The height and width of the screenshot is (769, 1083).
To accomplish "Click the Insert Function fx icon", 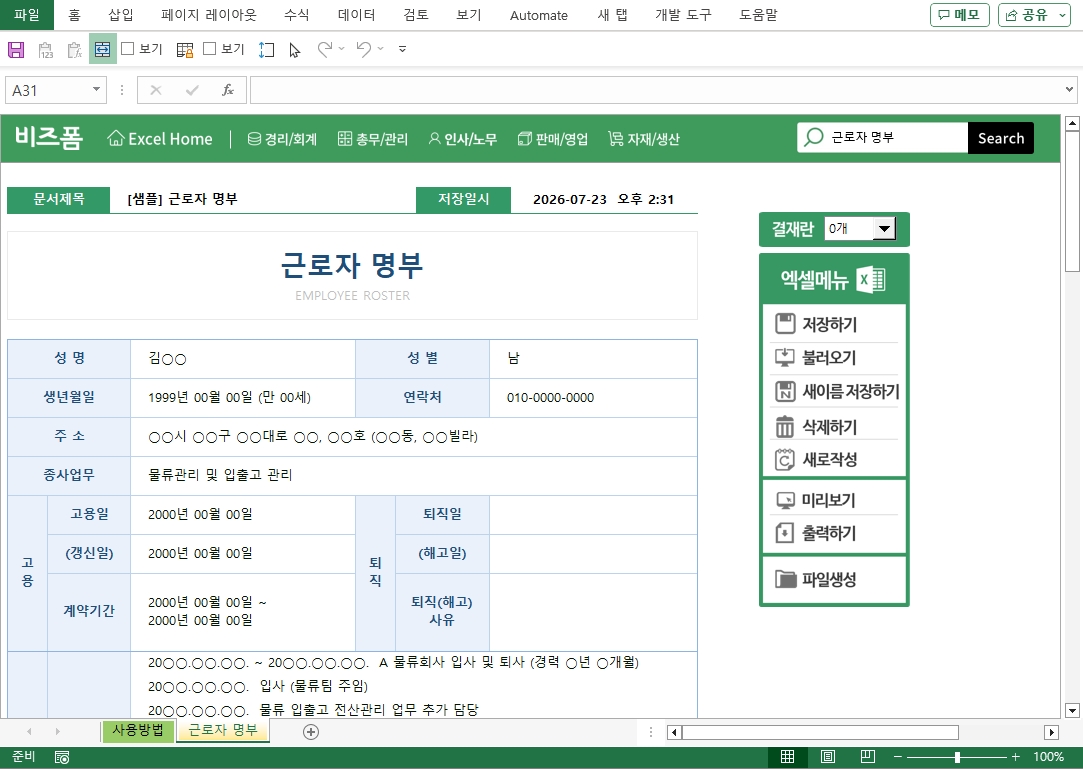I will coord(227,90).
